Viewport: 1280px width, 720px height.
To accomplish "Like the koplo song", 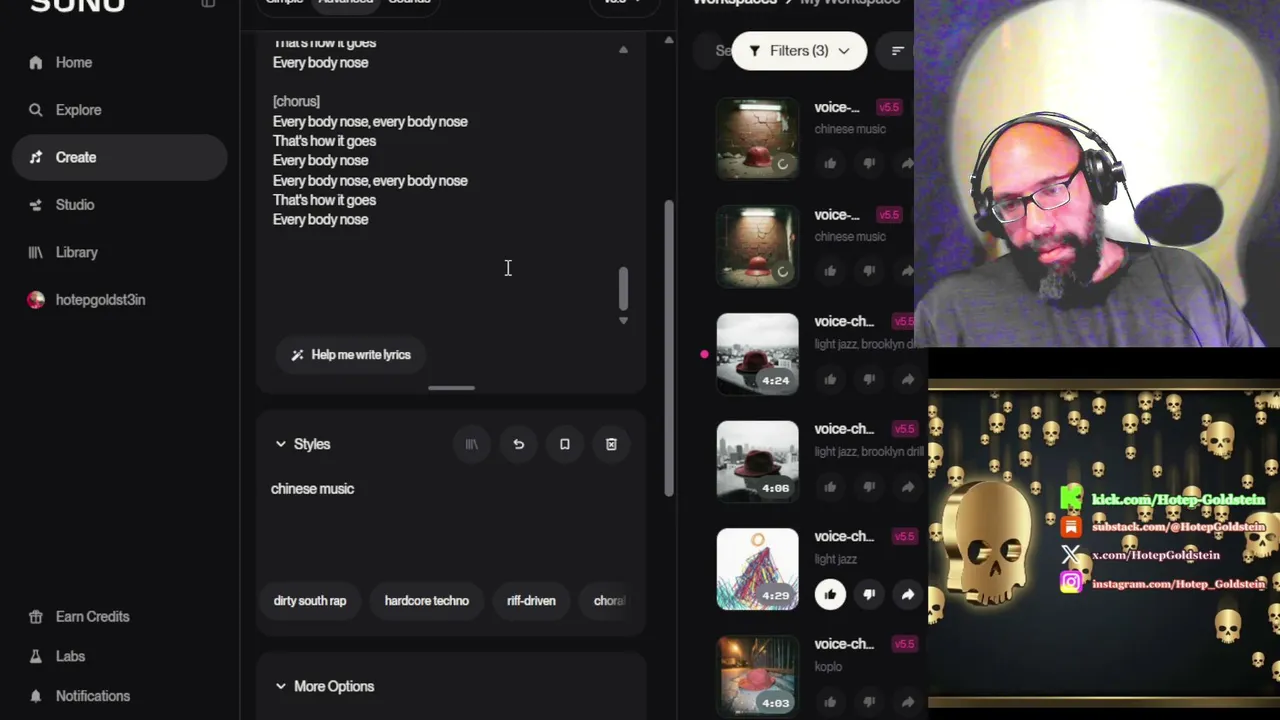I will point(830,702).
